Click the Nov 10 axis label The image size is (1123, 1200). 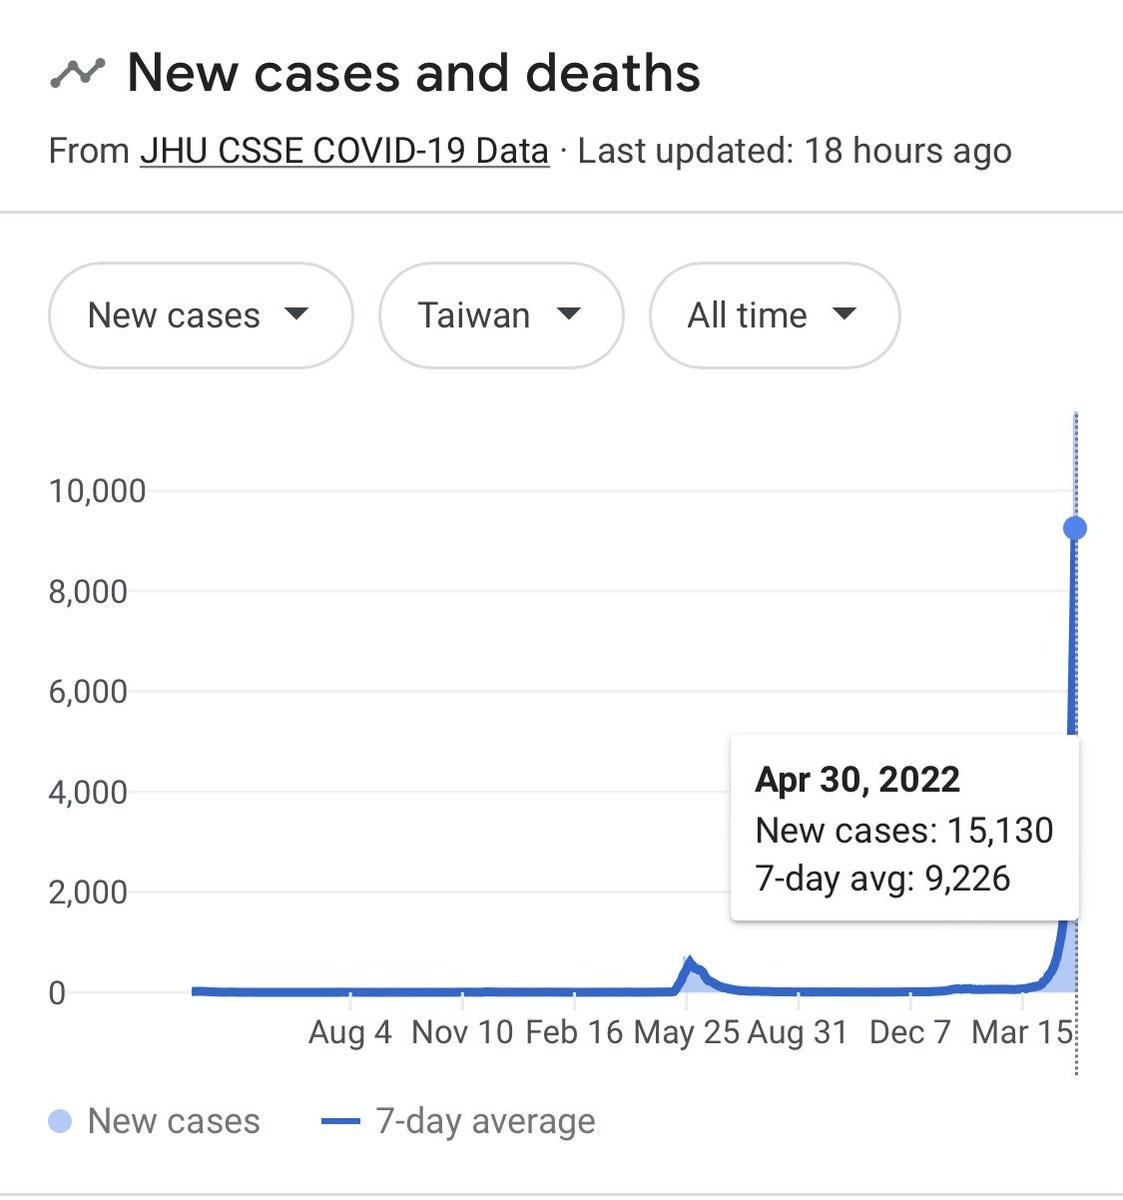(463, 1032)
